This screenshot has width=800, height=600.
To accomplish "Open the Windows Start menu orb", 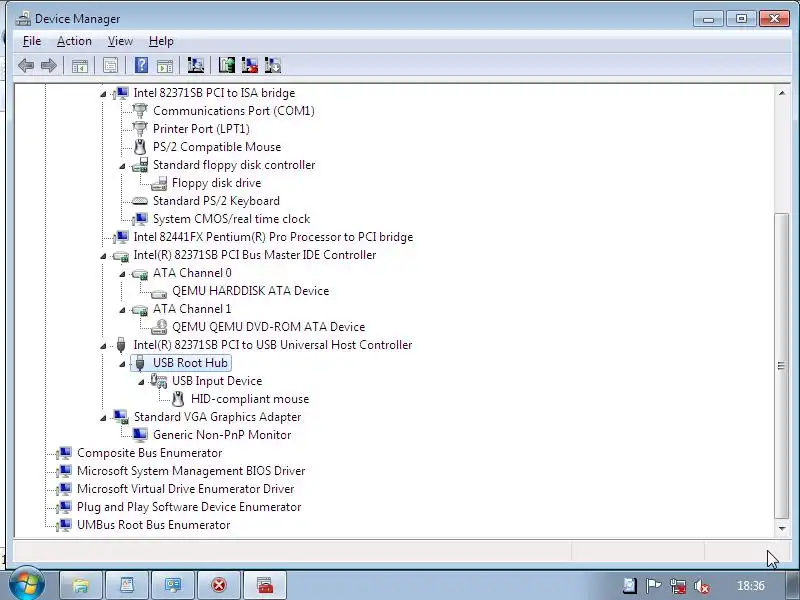I will pos(26,583).
